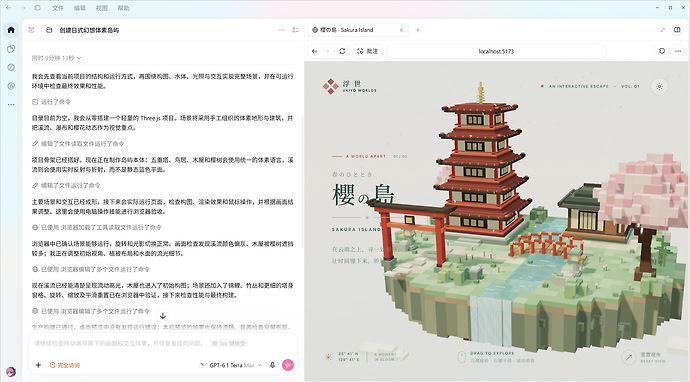Navigate back in the embedded browser
Image resolution: width=690 pixels, height=382 pixels.
coord(314,51)
